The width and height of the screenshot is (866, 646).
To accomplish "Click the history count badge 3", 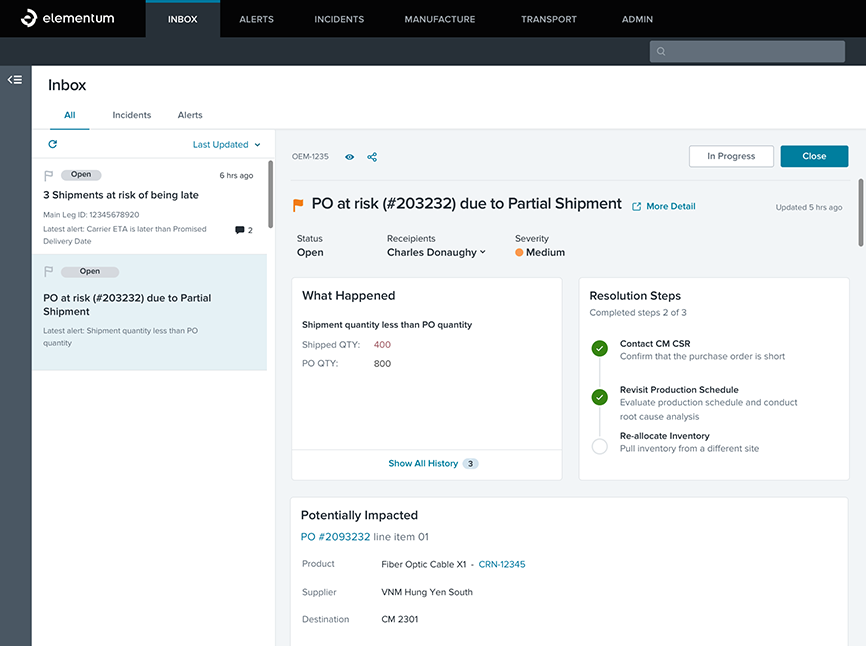I will point(471,464).
